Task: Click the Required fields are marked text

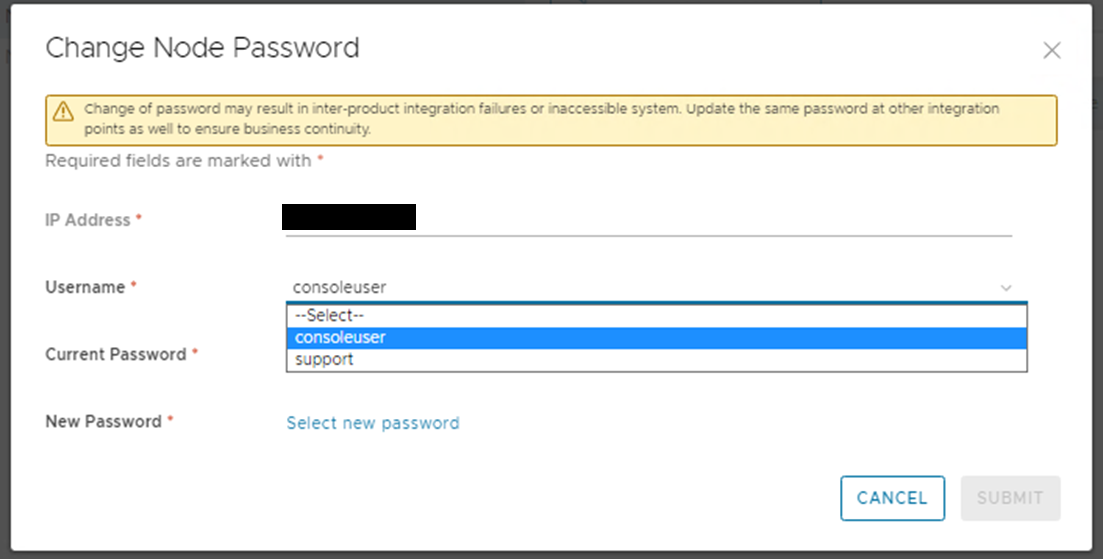Action: pos(178,160)
